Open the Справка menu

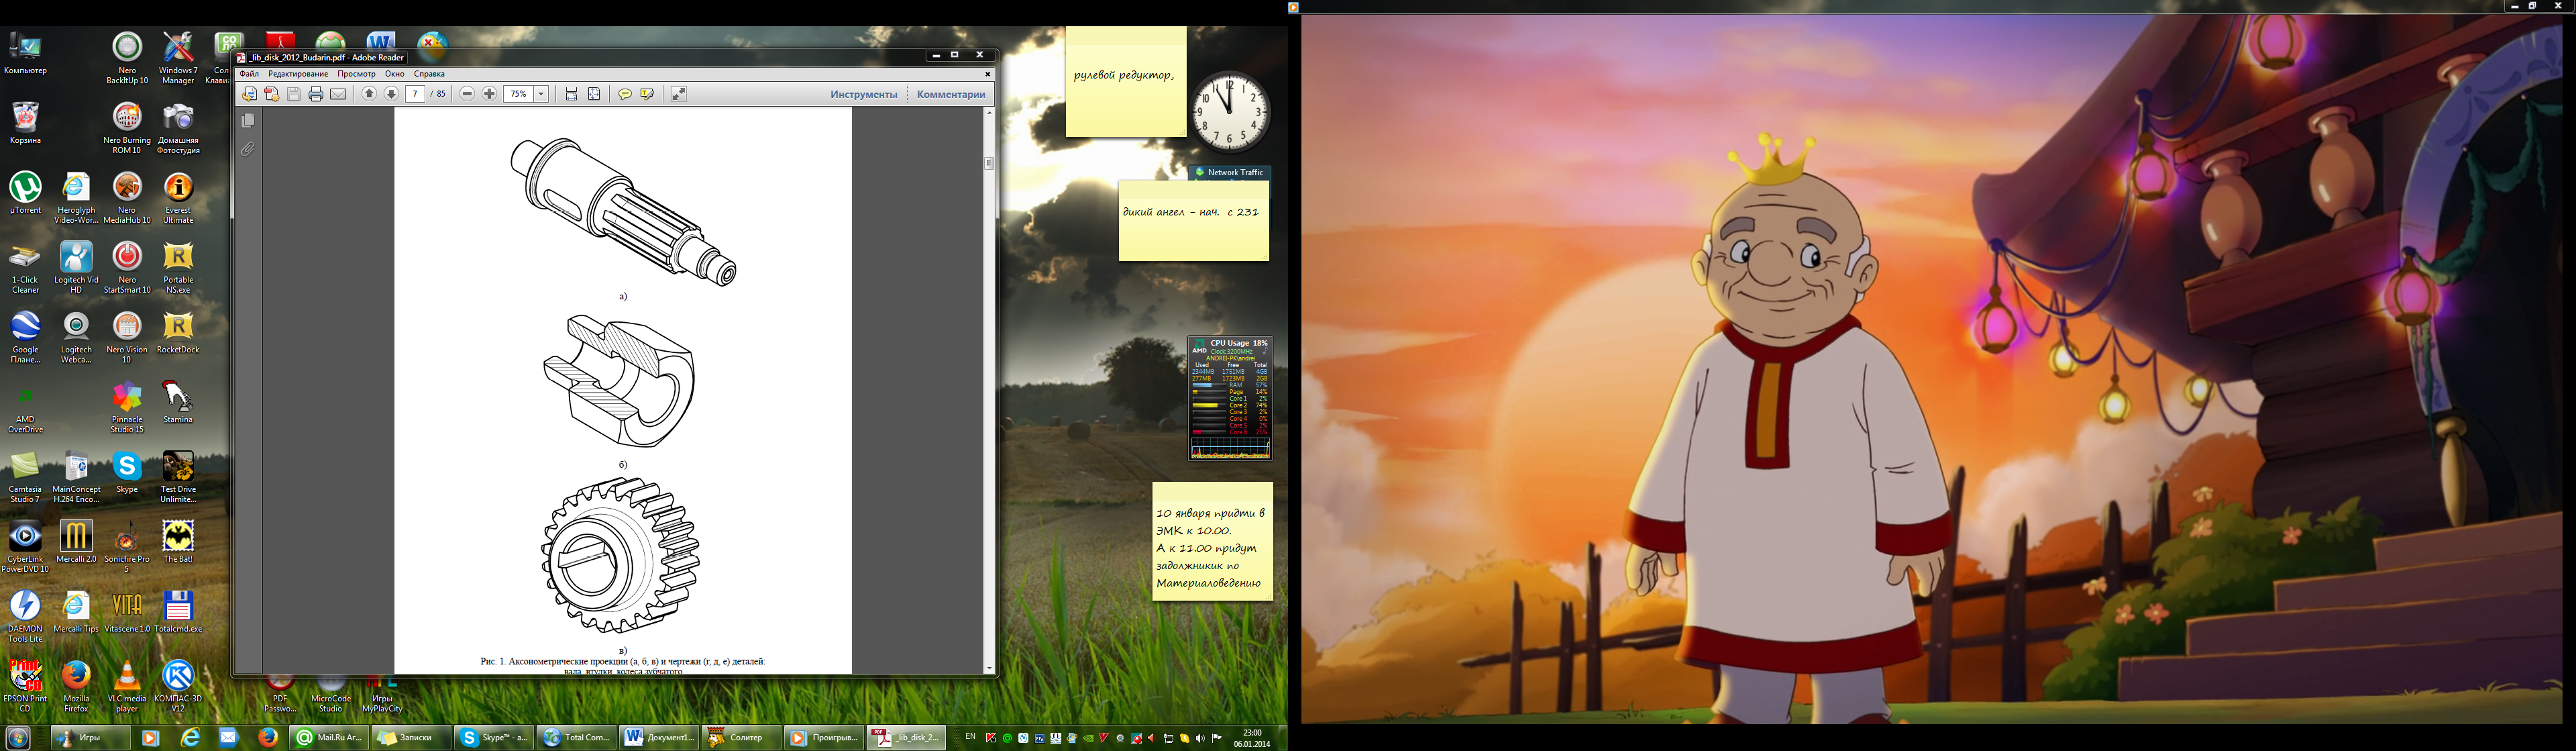(x=429, y=74)
